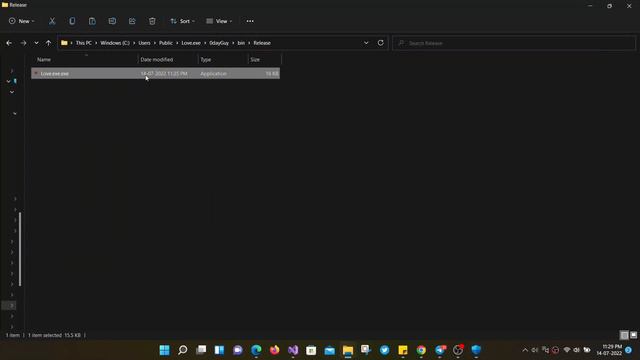Click bin breadcrumb in address bar
This screenshot has height=360, width=640.
click(241, 43)
